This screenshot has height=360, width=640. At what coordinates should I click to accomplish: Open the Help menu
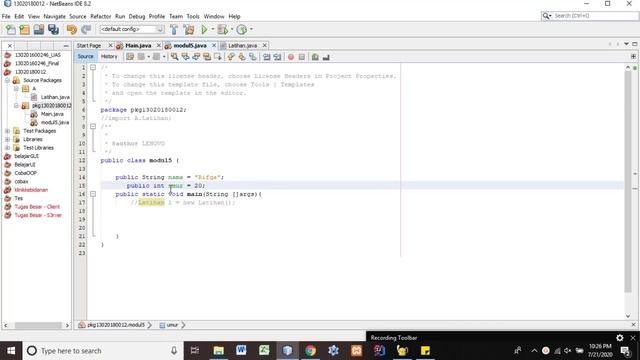234,16
